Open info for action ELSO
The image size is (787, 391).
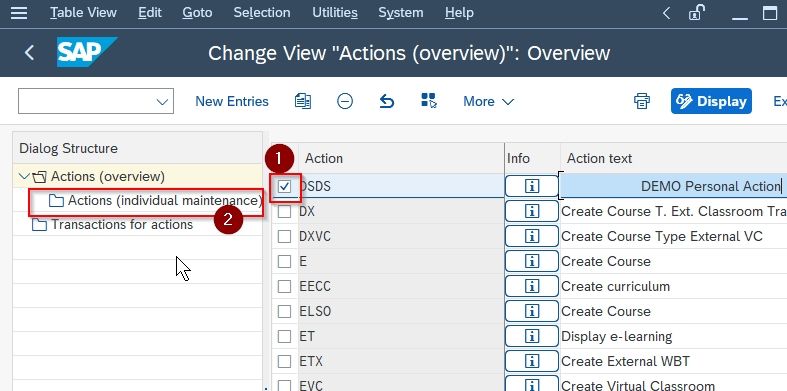[x=532, y=311]
